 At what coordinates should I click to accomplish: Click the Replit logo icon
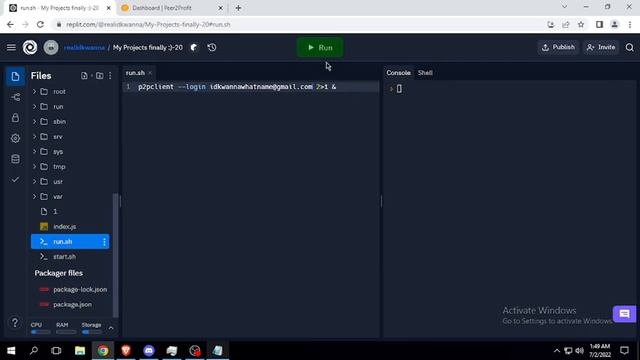pyautogui.click(x=30, y=47)
